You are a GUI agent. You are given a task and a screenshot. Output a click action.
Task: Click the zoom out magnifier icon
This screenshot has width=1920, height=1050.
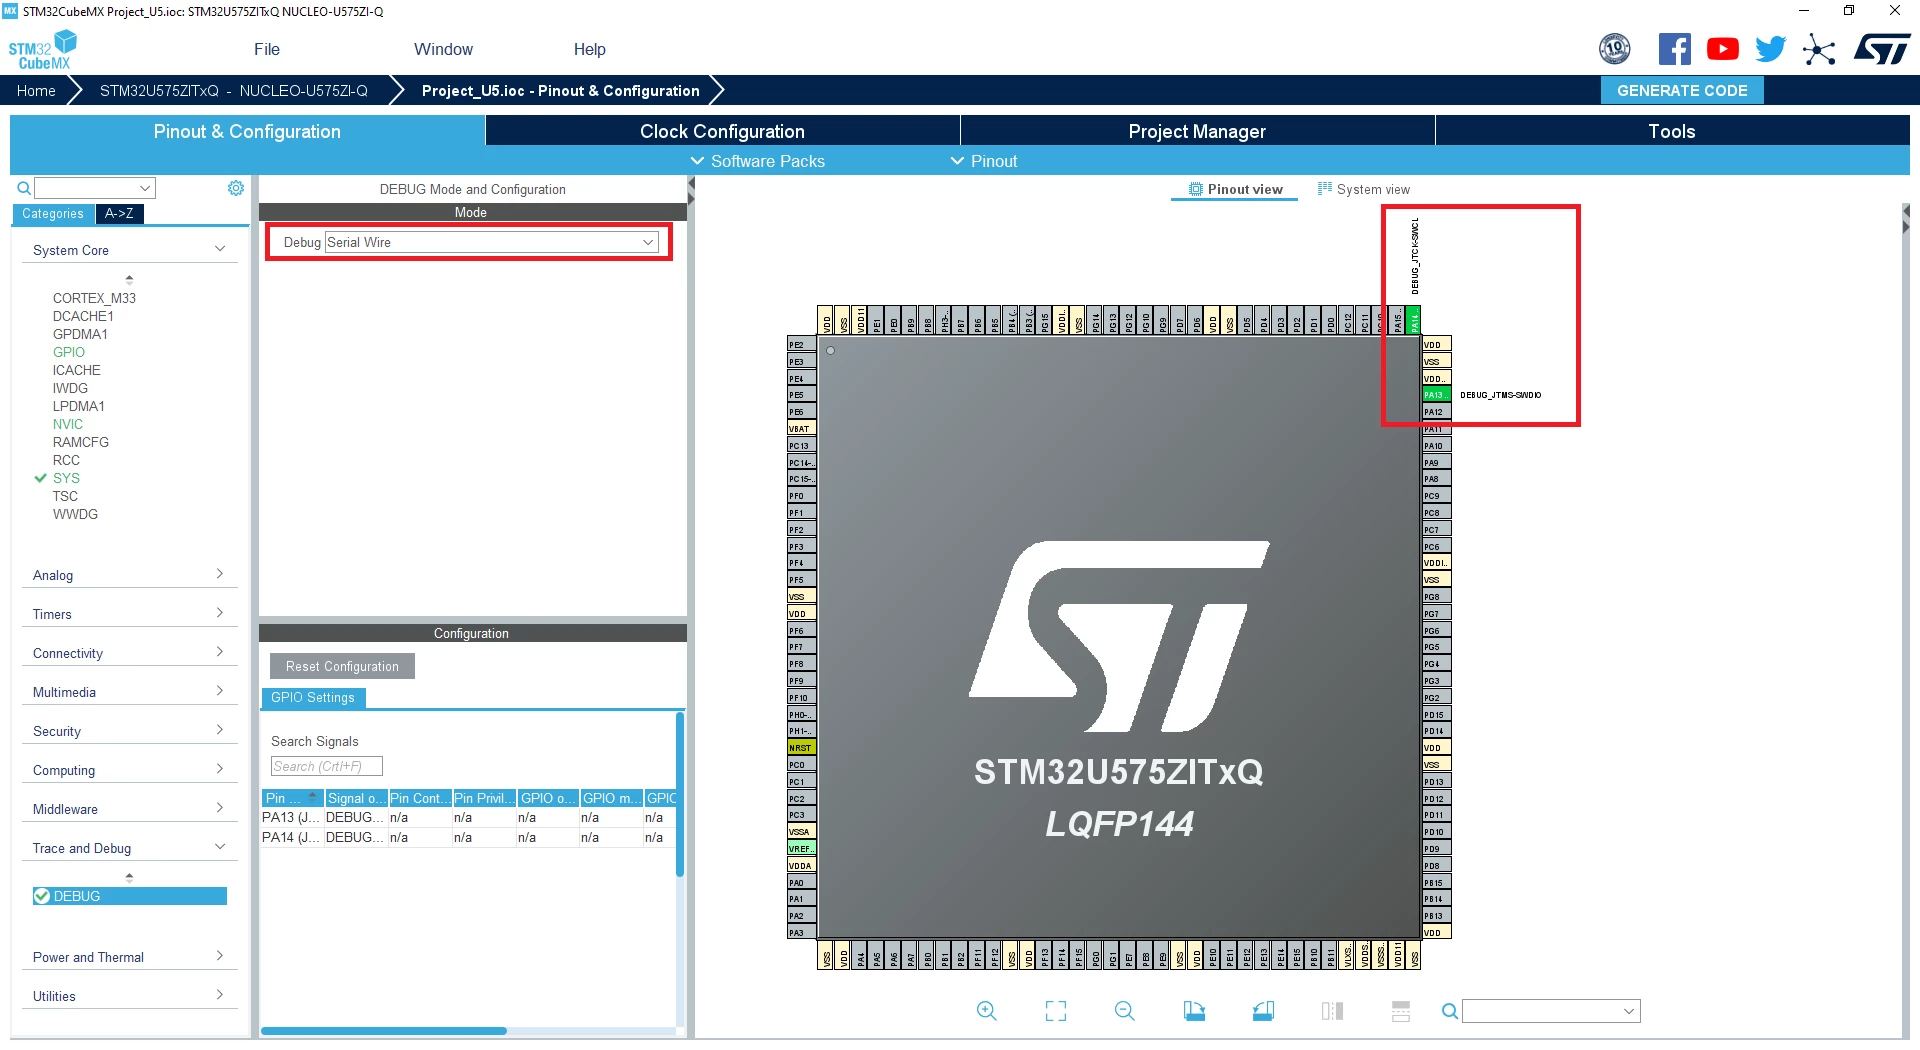coord(1125,1011)
